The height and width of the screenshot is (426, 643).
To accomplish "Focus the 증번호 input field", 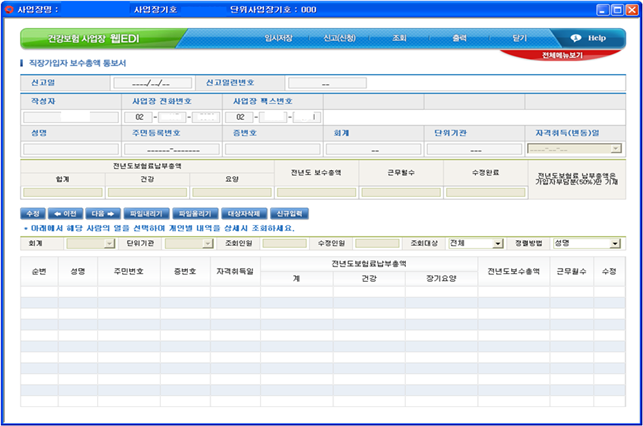I will (273, 149).
